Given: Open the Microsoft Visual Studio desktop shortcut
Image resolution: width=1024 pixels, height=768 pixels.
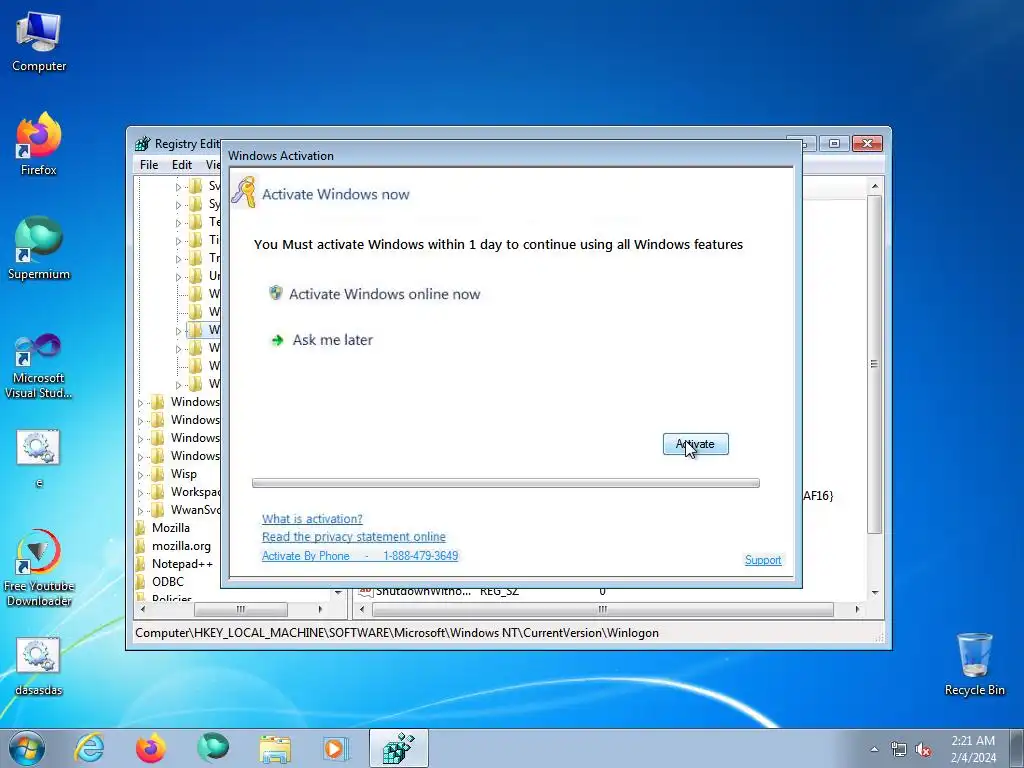Looking at the screenshot, I should click(x=39, y=366).
